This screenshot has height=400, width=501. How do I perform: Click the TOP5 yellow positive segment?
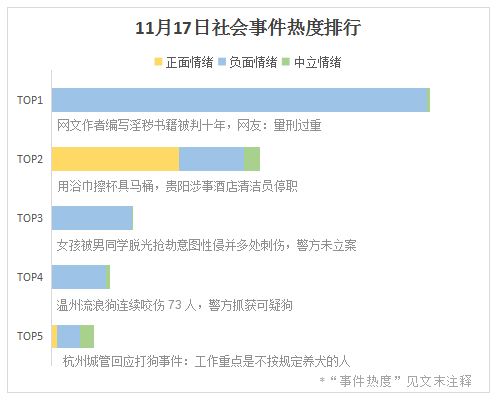pos(55,336)
